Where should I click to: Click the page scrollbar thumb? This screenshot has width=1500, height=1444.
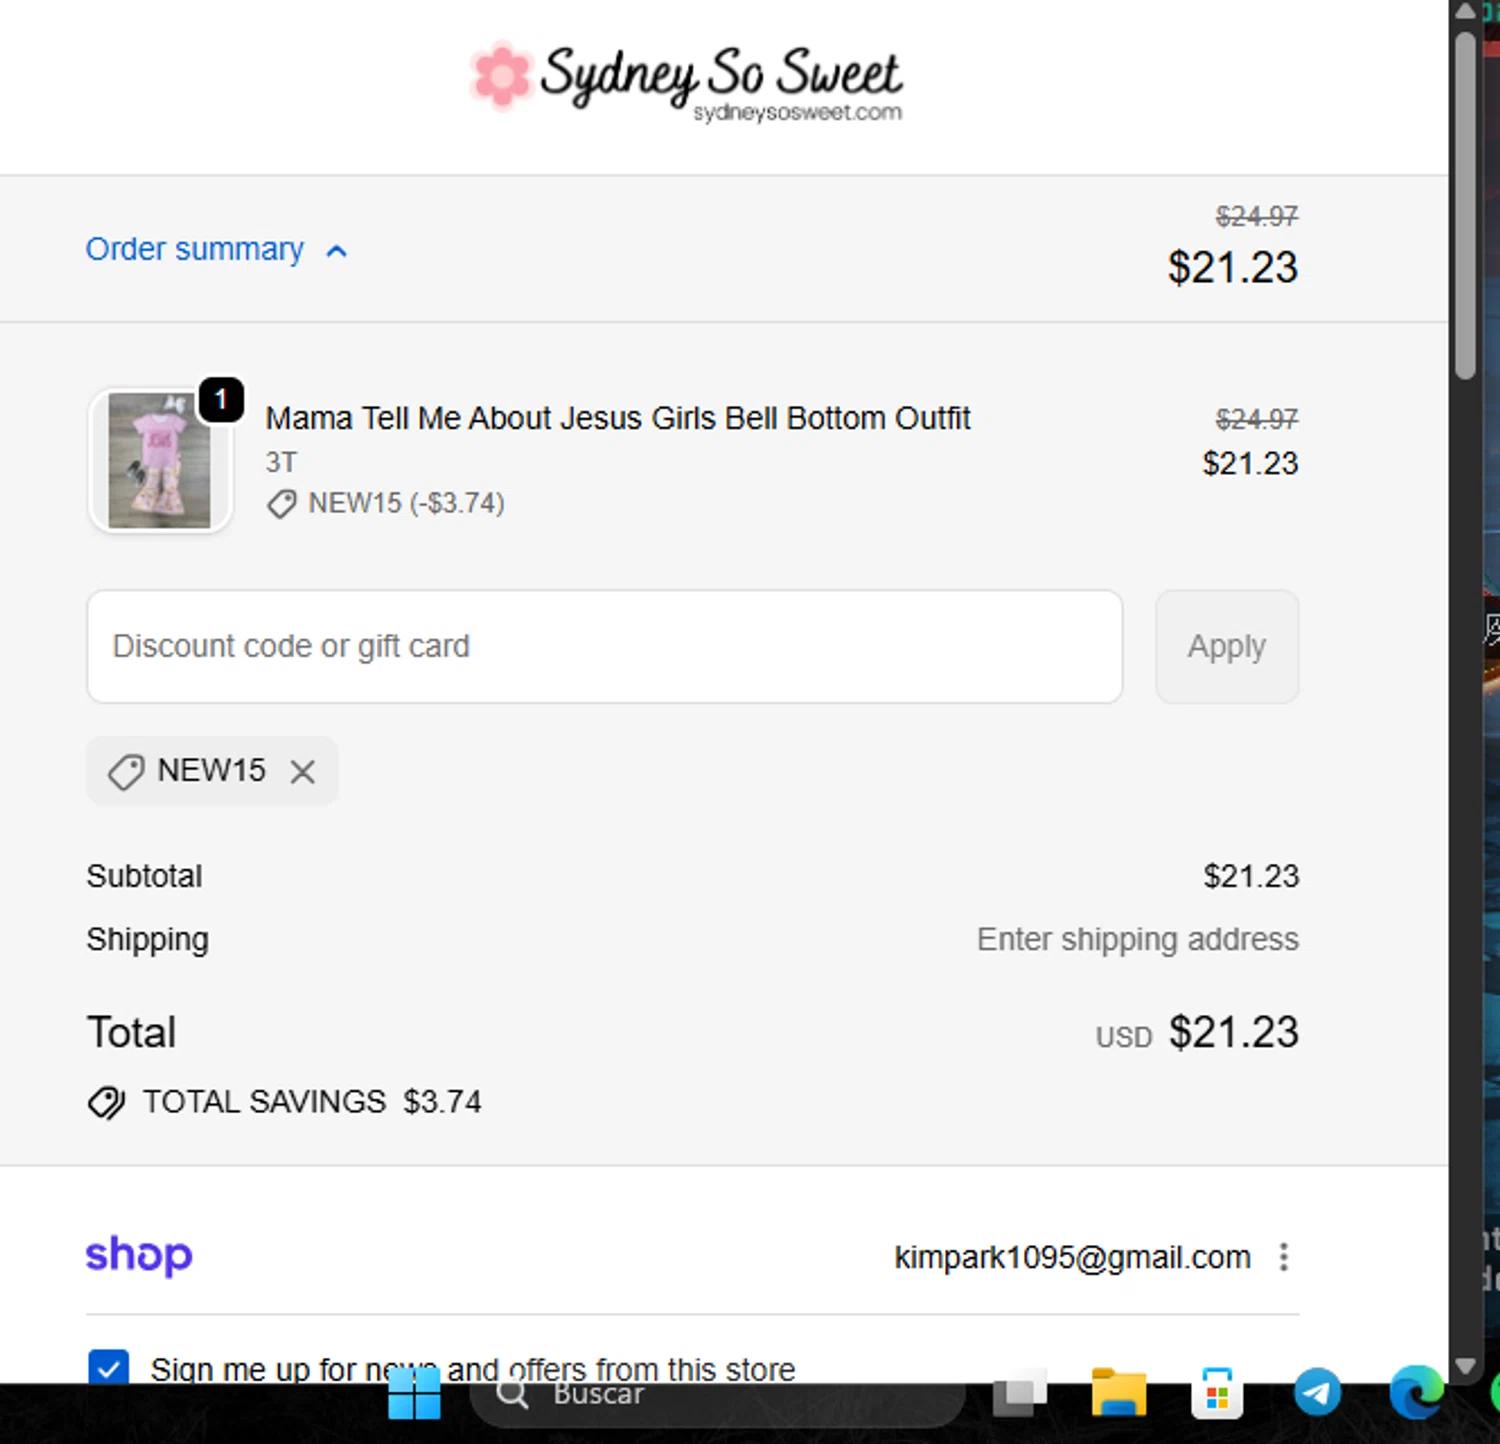[1465, 205]
